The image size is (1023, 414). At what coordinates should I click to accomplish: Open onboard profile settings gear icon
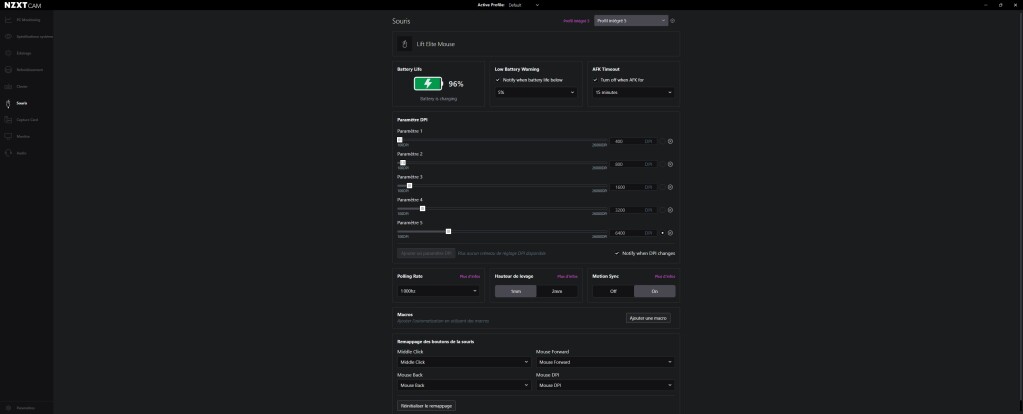[x=673, y=21]
